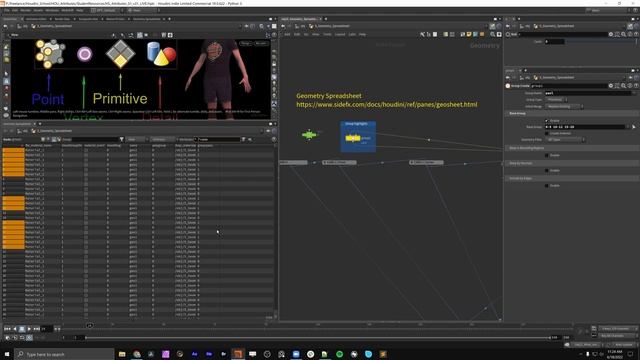The width and height of the screenshot is (640, 360).
Task: Open the Edit menu in main menubar
Action: coord(15,10)
